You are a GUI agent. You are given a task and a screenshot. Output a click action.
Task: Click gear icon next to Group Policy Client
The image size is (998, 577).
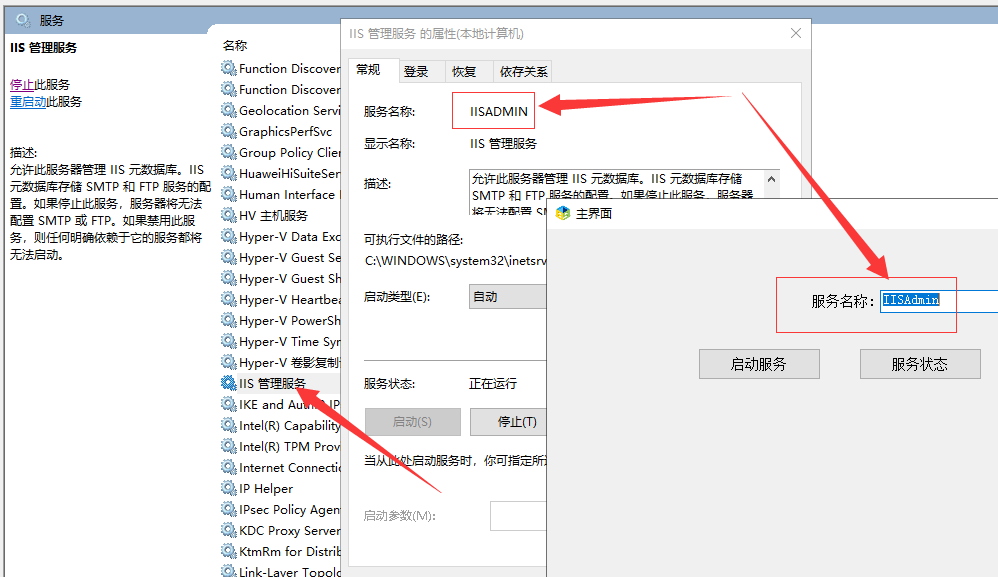(x=228, y=152)
